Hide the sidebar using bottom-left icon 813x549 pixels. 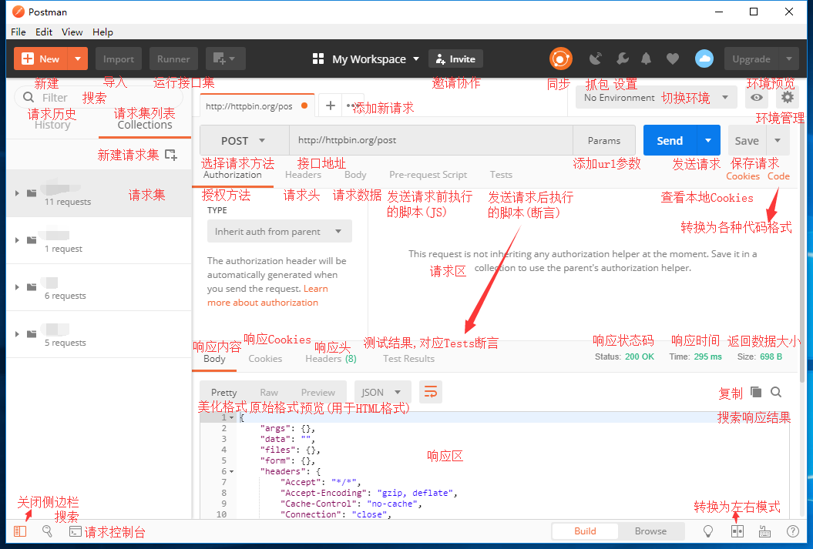pyautogui.click(x=20, y=531)
